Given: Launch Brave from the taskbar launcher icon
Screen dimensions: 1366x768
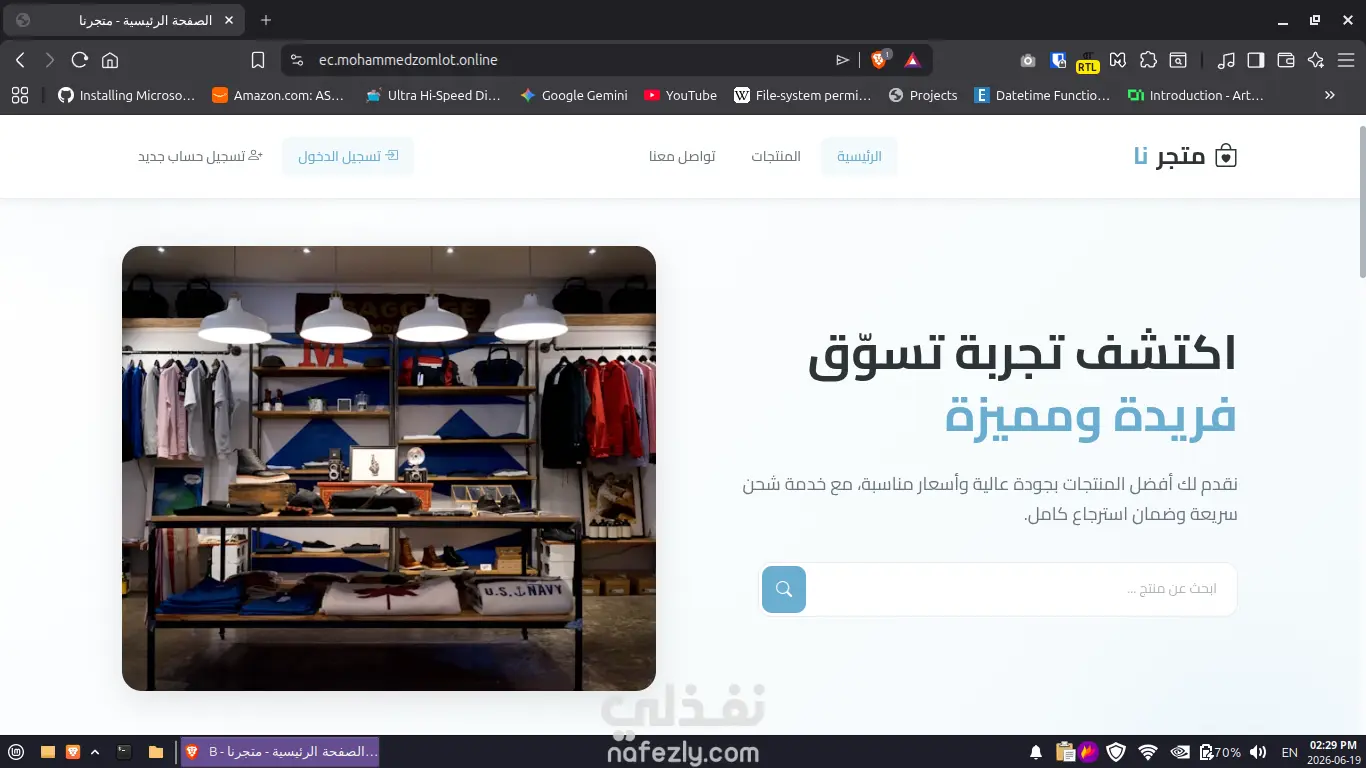Looking at the screenshot, I should pos(72,752).
